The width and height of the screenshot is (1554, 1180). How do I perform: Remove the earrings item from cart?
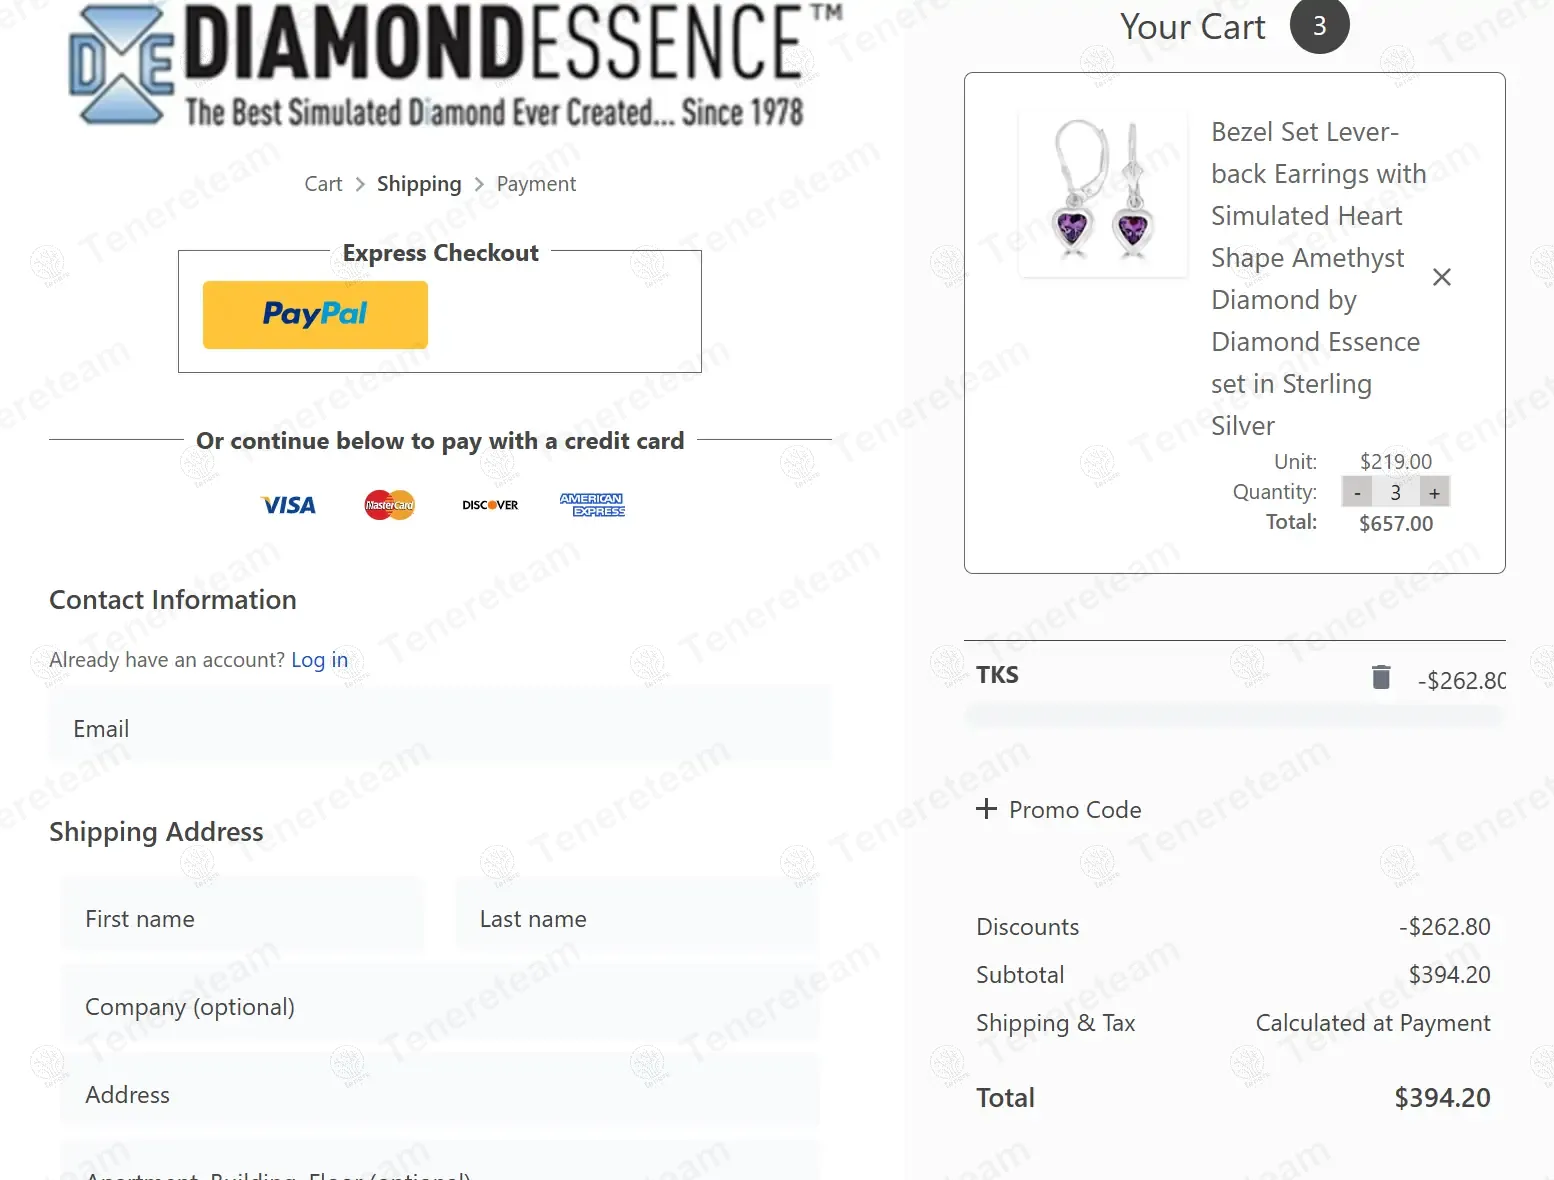[1441, 277]
